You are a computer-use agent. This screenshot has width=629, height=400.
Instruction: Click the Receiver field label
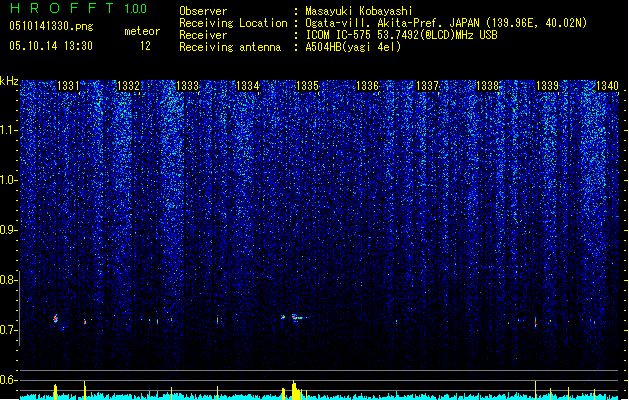(203, 35)
